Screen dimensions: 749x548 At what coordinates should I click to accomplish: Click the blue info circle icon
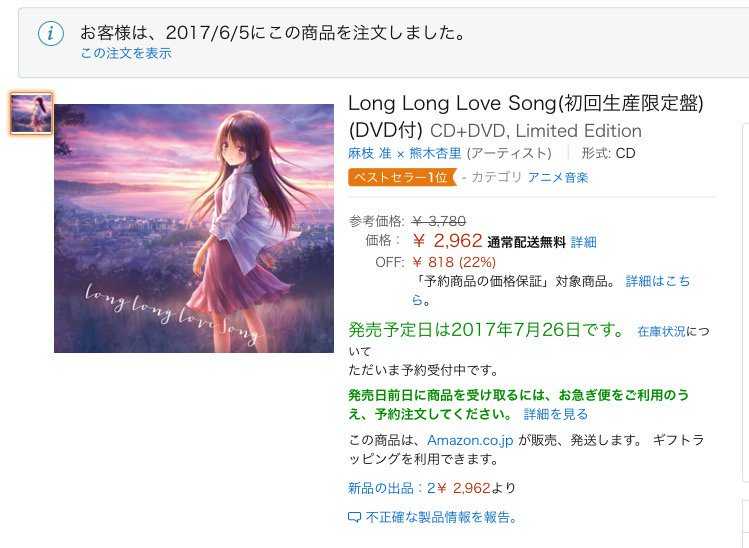click(51, 34)
